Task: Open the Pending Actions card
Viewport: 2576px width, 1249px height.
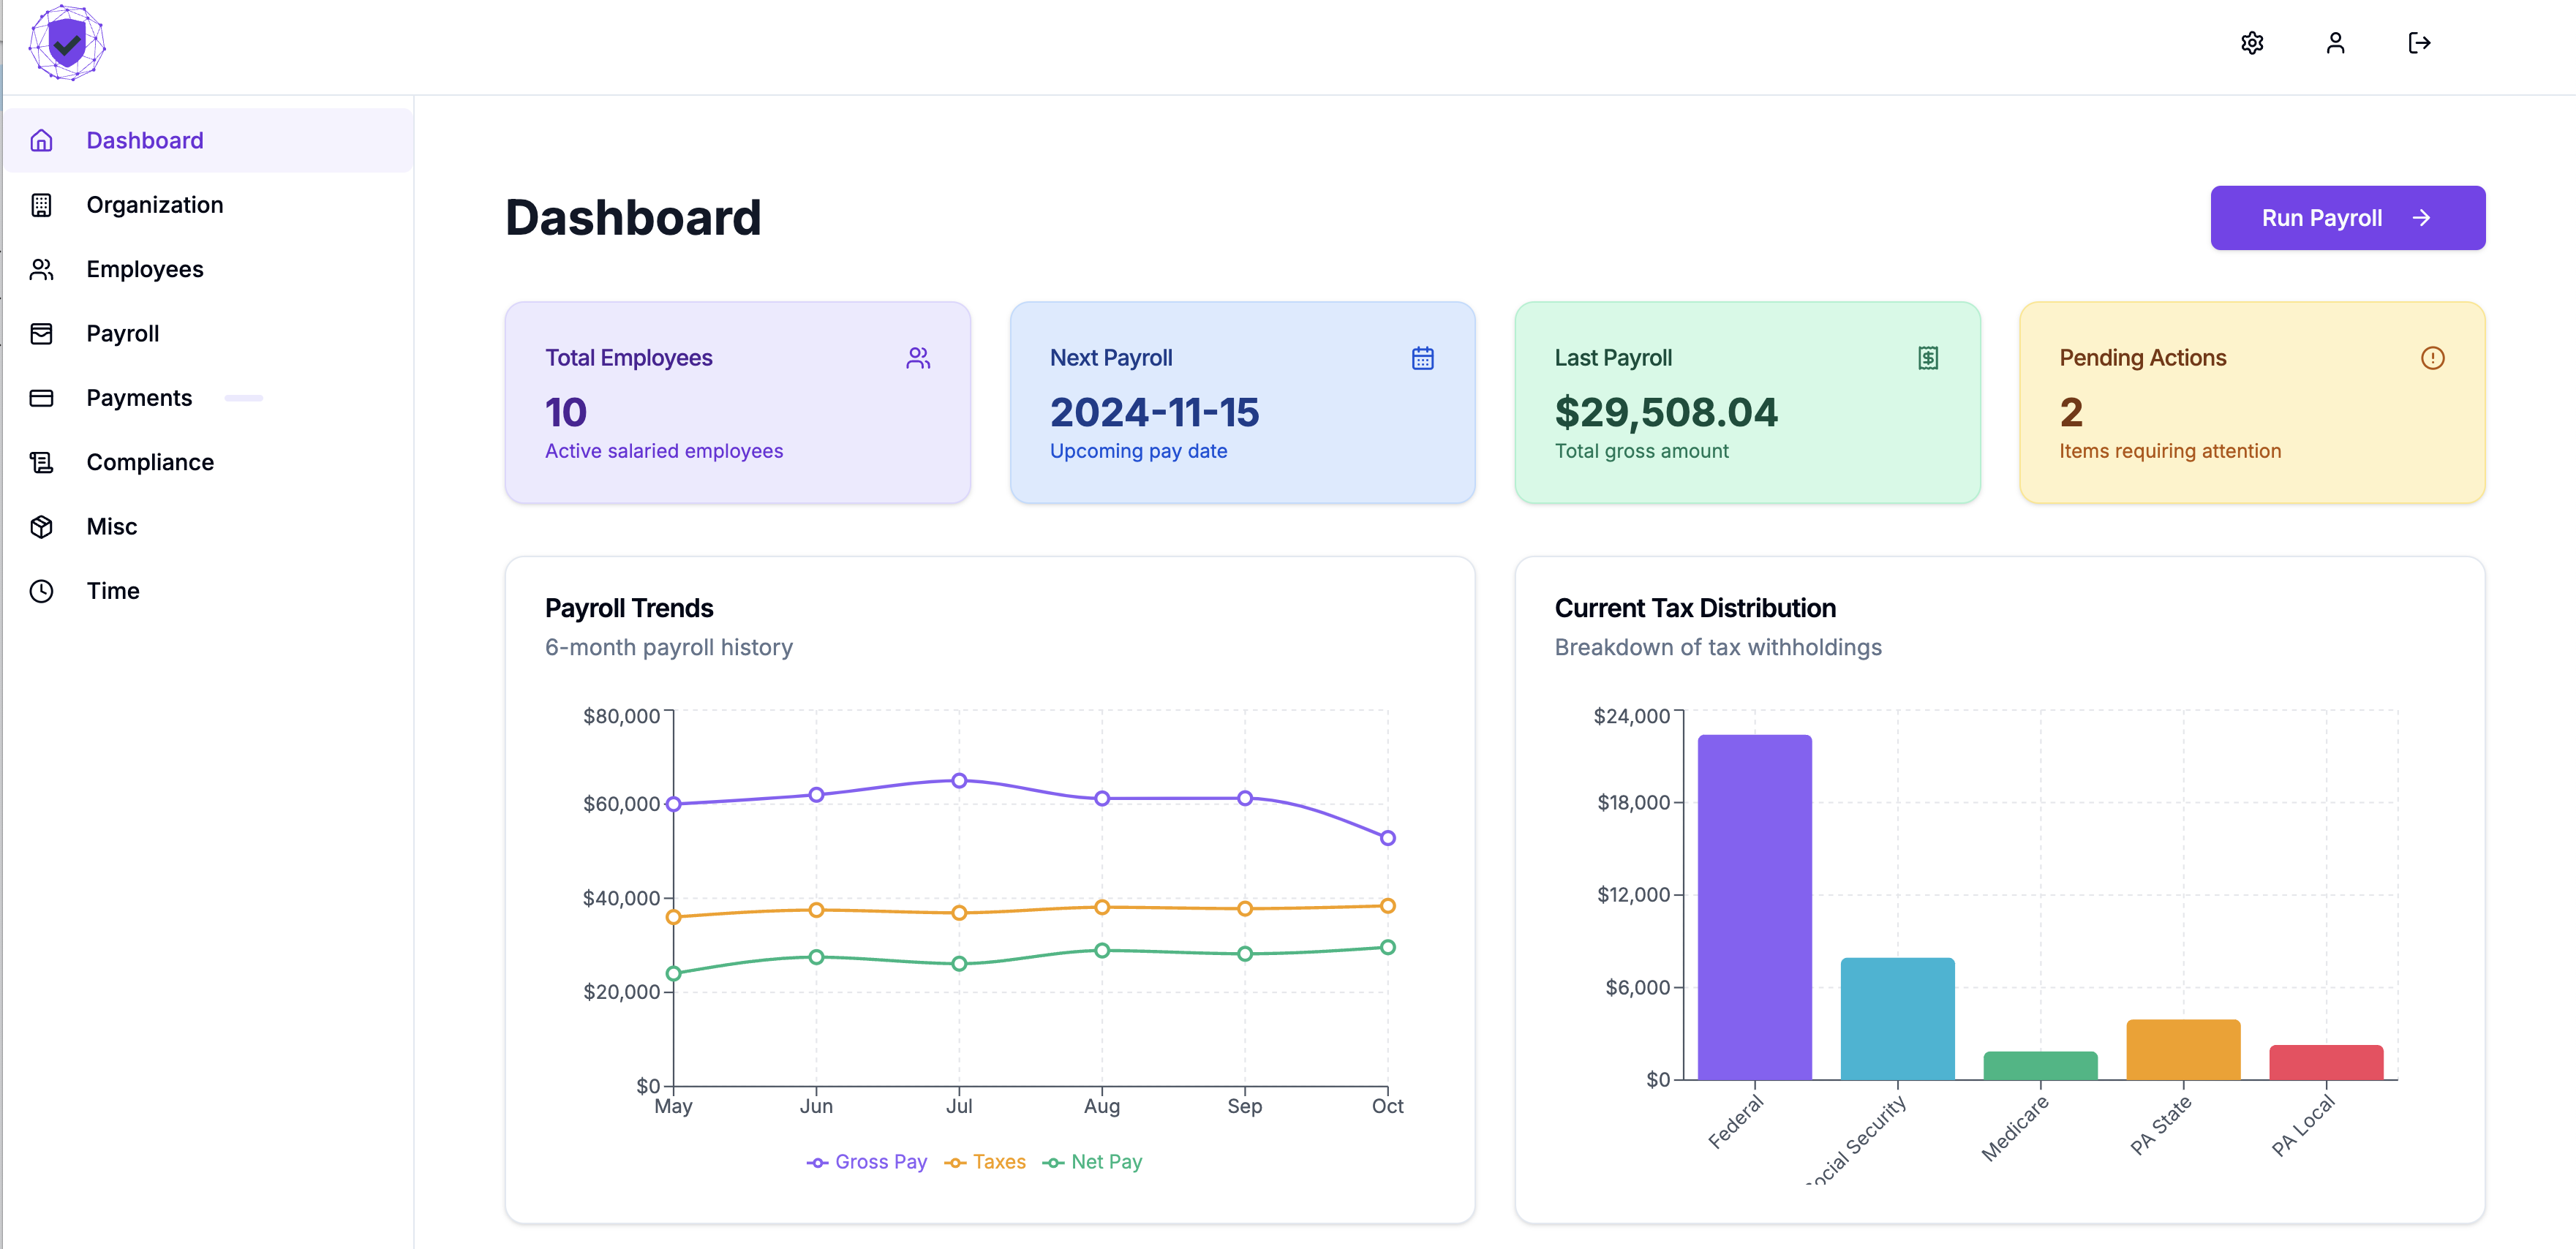Action: pos(2251,403)
